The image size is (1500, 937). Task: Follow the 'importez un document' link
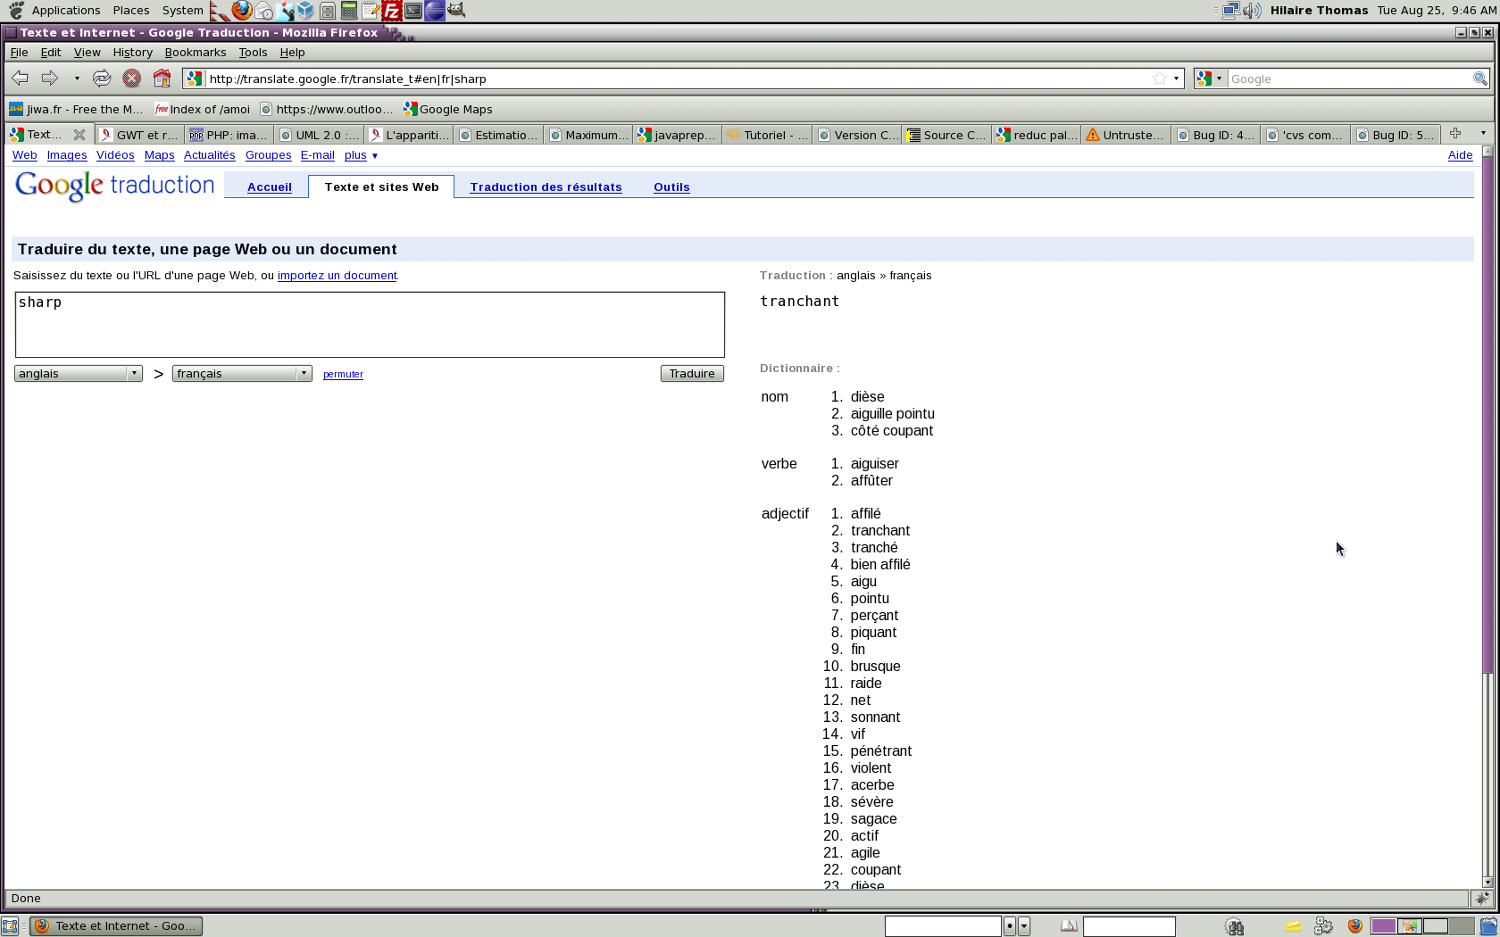click(x=337, y=275)
